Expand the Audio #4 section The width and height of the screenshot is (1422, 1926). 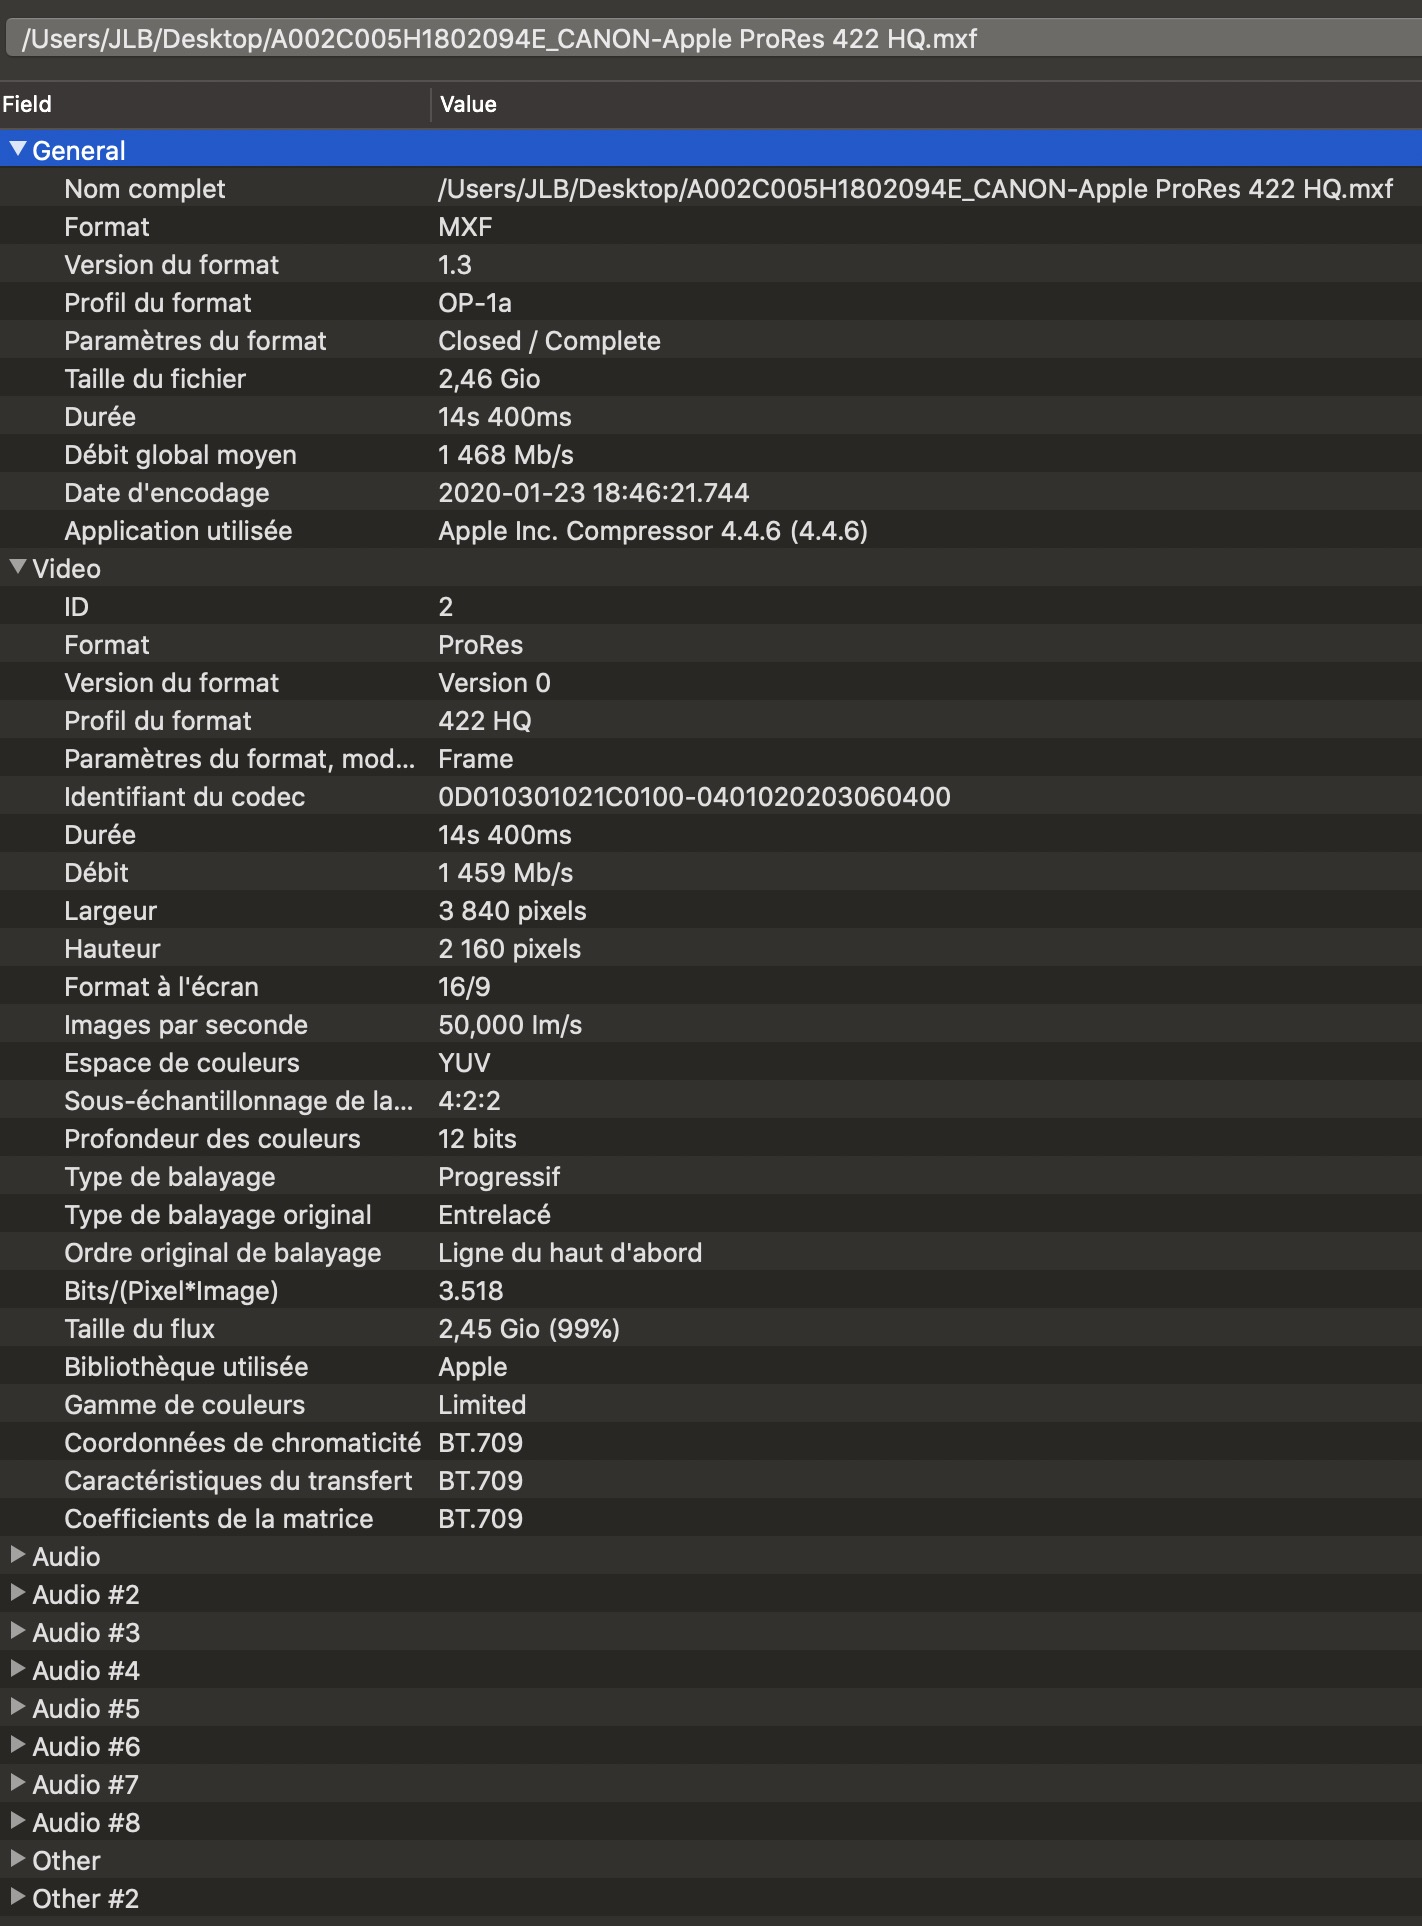coord(17,1669)
